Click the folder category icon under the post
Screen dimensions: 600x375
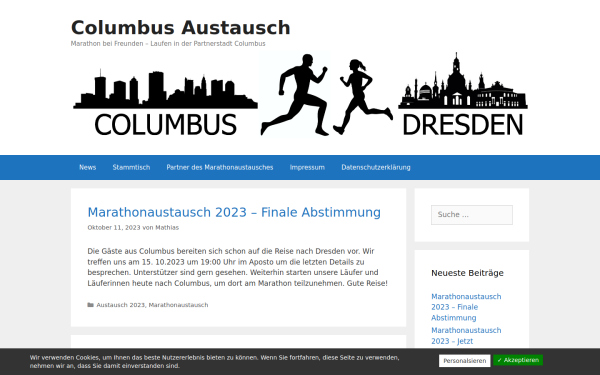(x=91, y=305)
